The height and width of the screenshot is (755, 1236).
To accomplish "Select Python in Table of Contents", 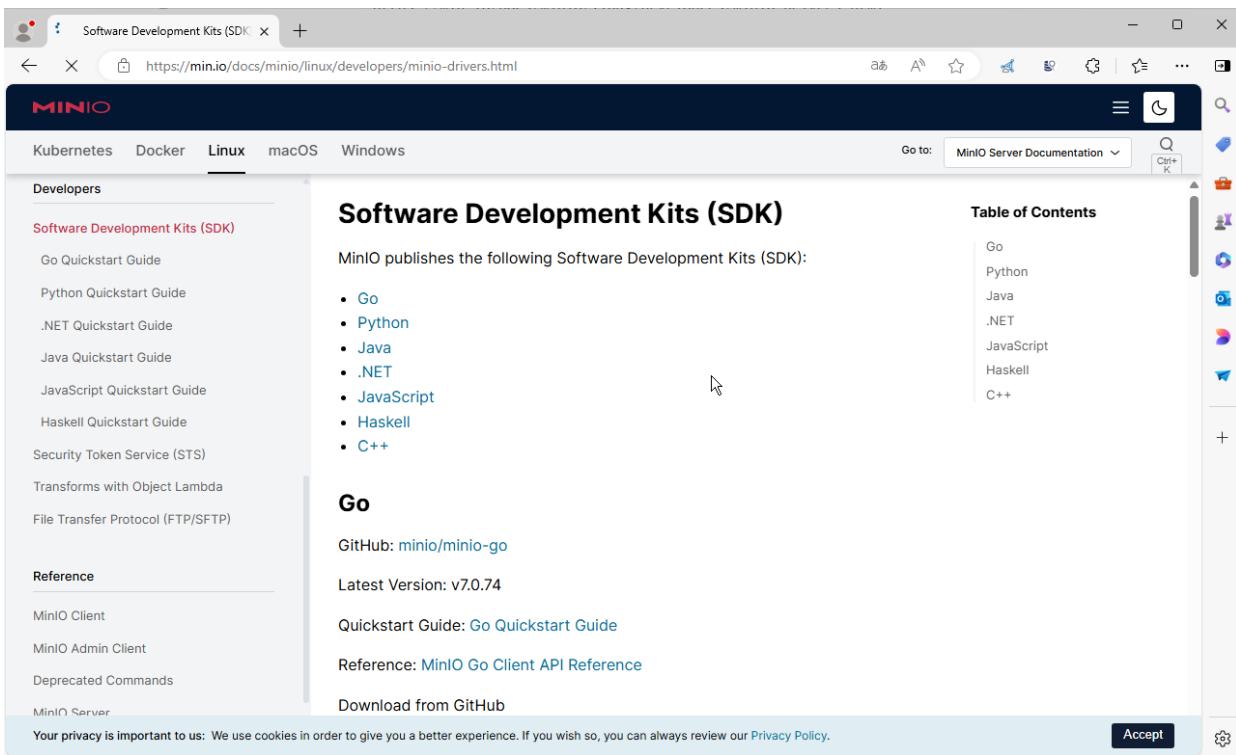I will tap(1007, 271).
